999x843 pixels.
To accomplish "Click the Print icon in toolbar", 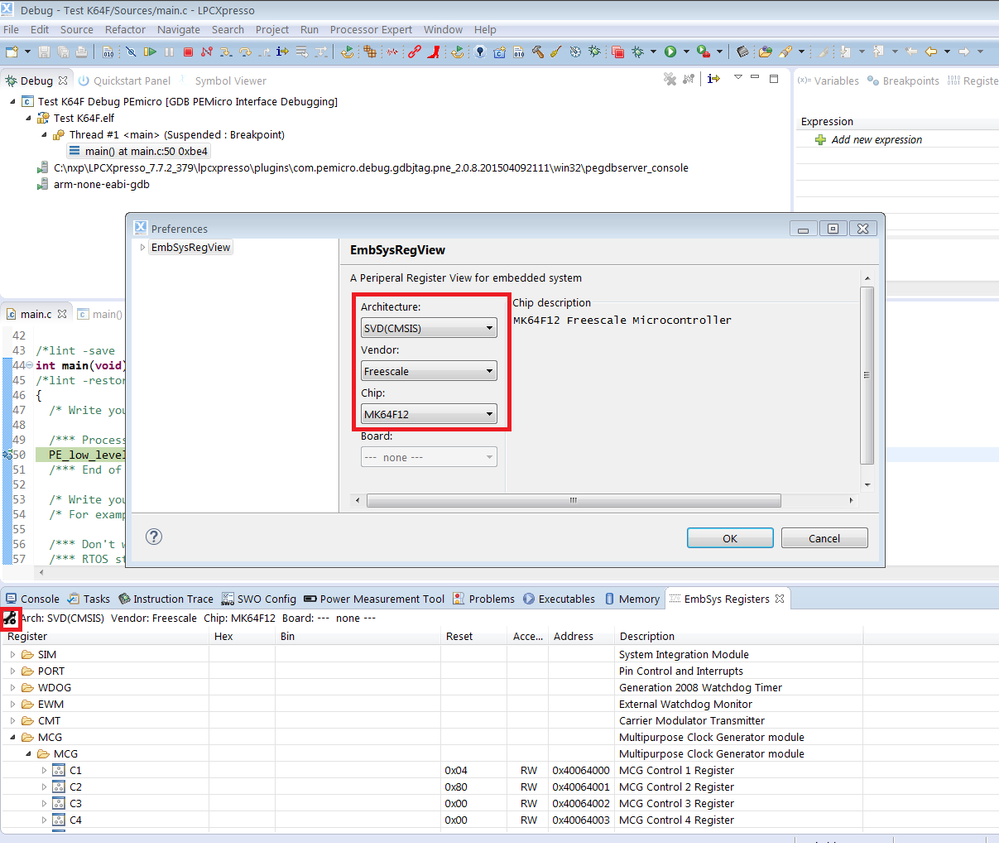I will pyautogui.click(x=82, y=52).
